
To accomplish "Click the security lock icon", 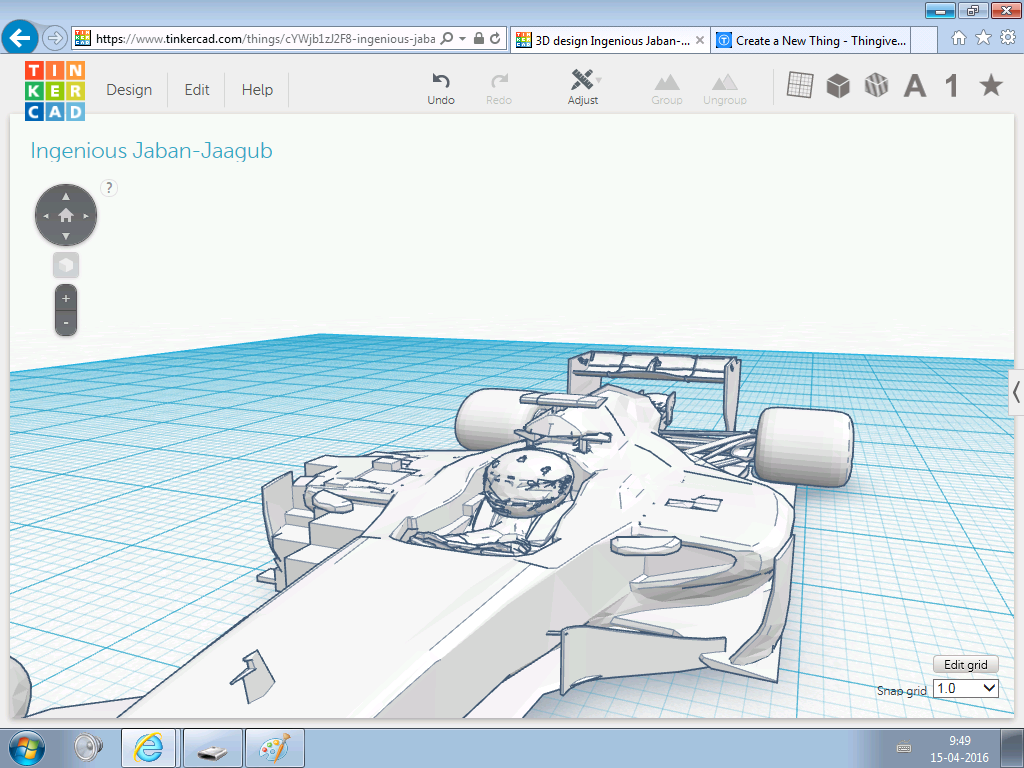I will 479,39.
